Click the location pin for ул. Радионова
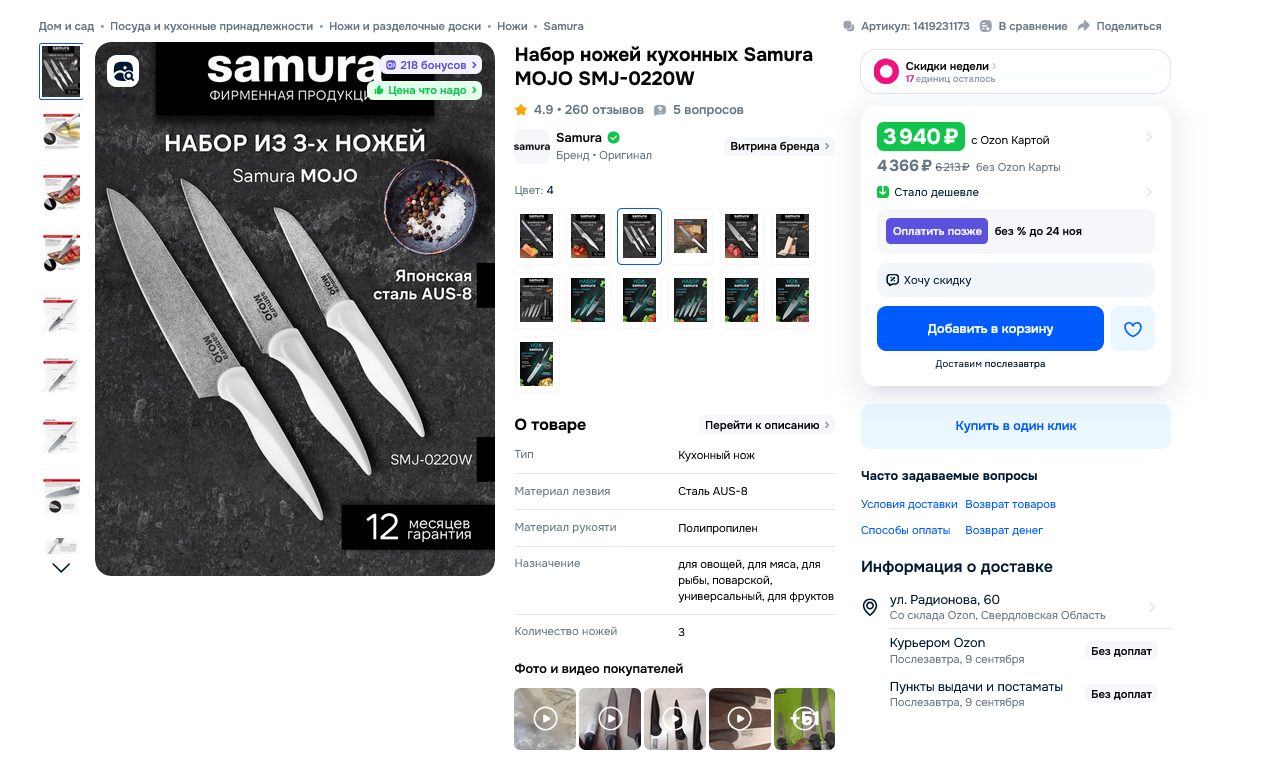The image size is (1264, 776). (870, 607)
